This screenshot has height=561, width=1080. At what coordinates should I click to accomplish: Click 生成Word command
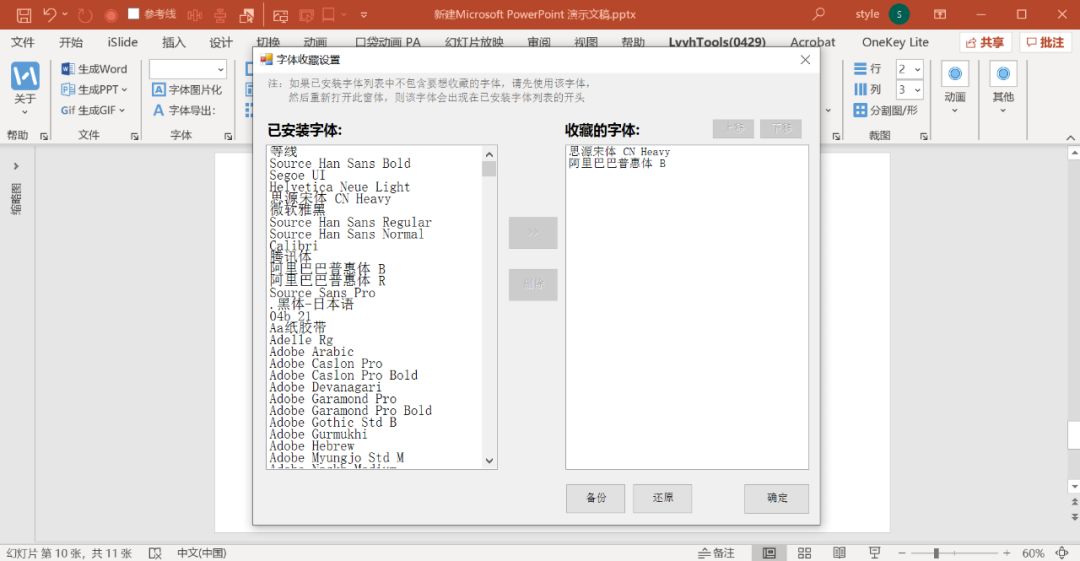94,69
